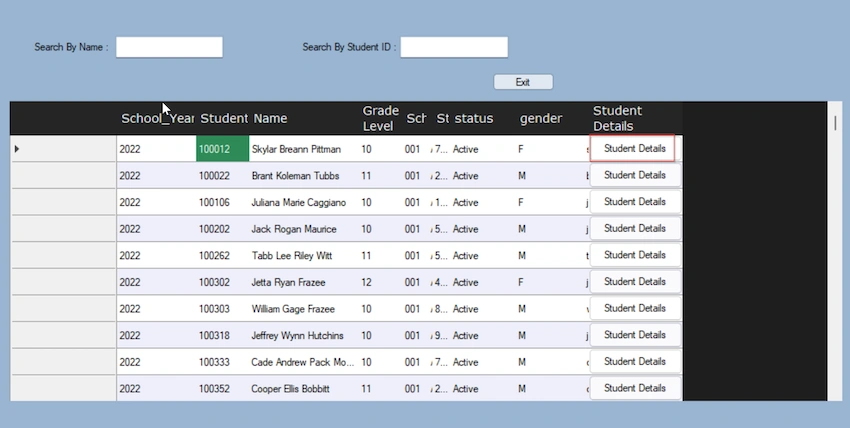The height and width of the screenshot is (428, 850).
Task: Click the Exit button
Action: (x=523, y=82)
